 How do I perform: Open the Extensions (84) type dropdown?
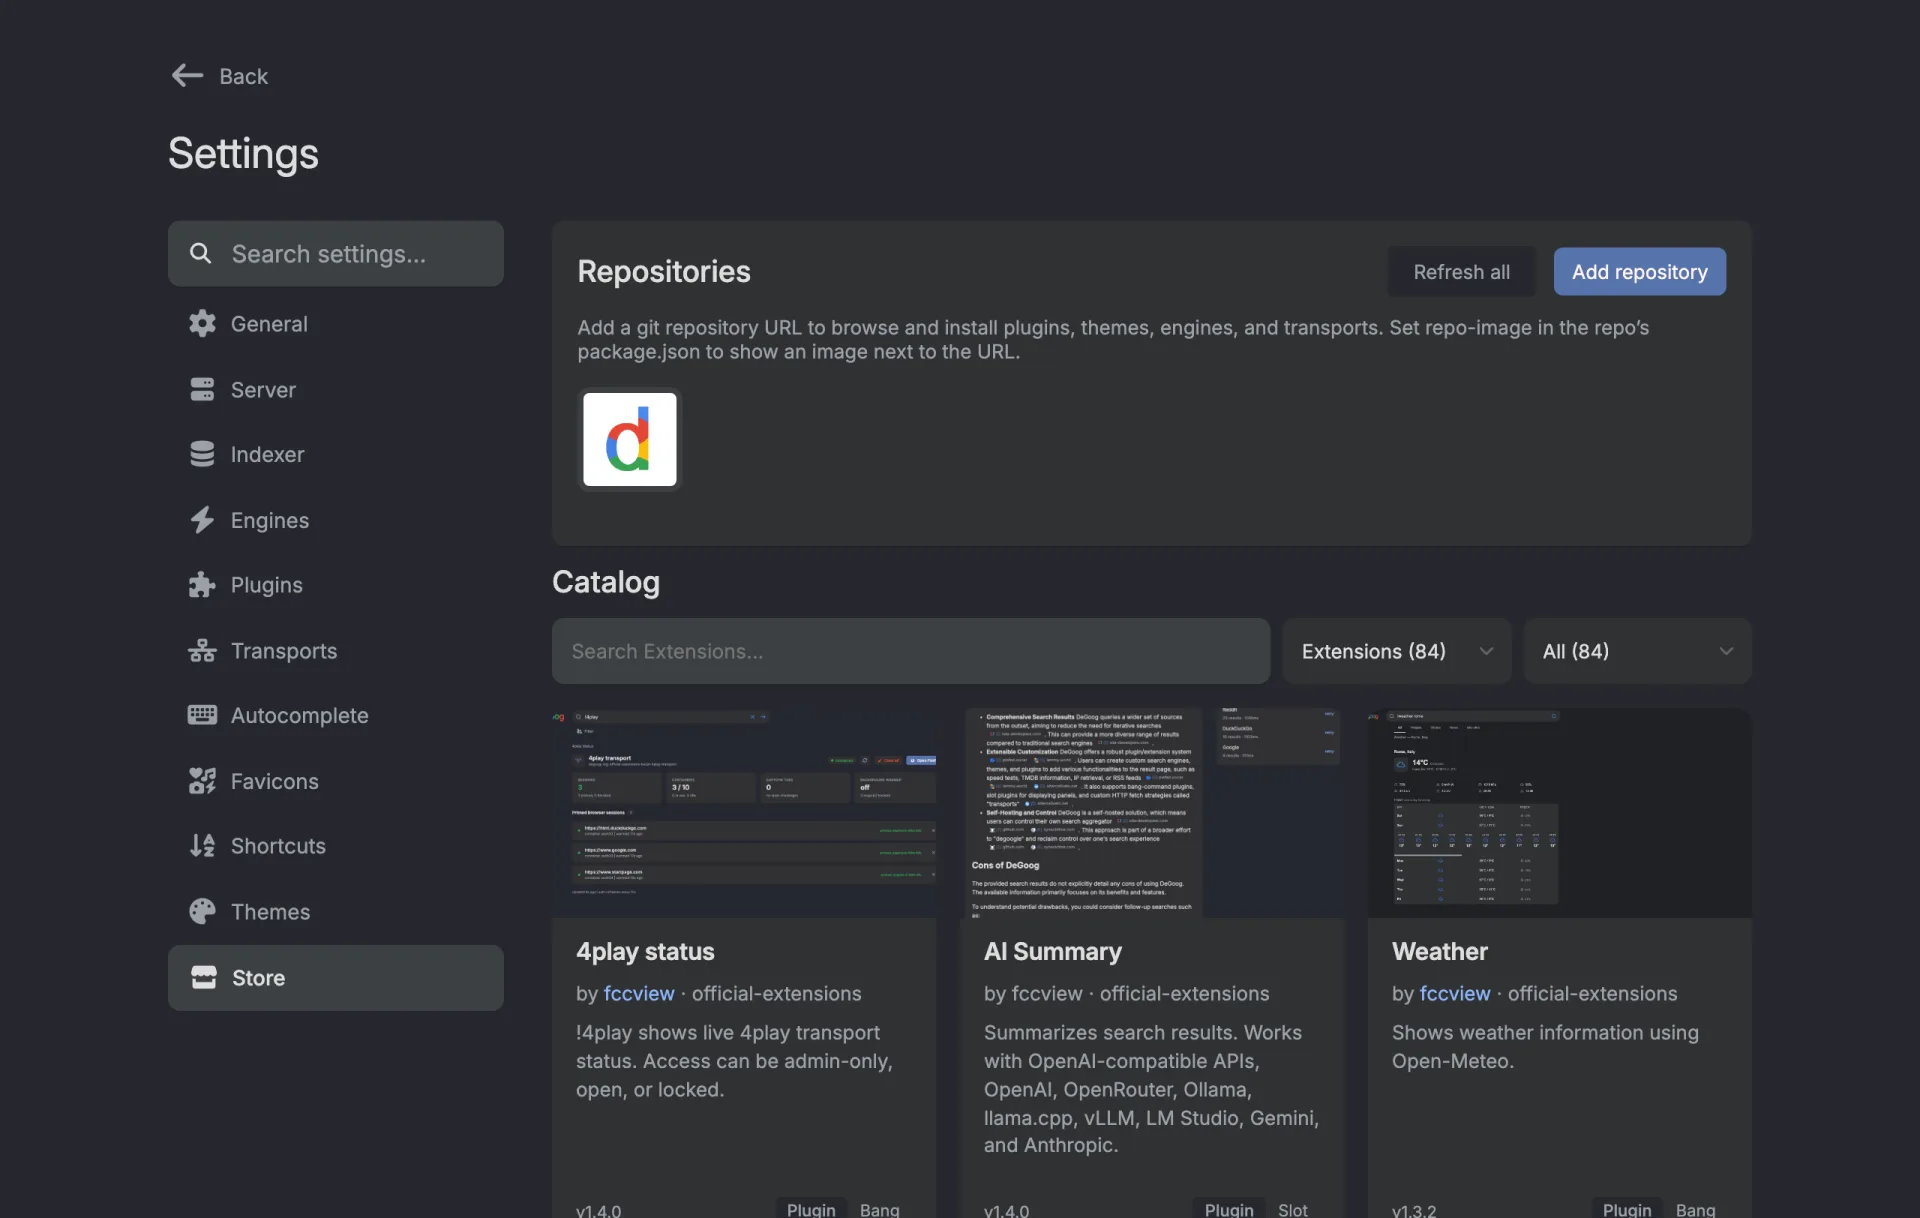click(x=1396, y=651)
